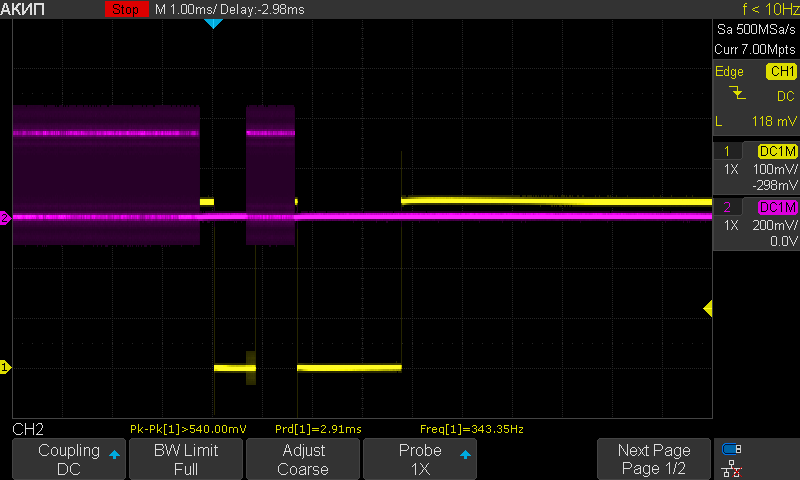
Task: Select the magenta channel 2 ground marker
Action: [x=5, y=218]
